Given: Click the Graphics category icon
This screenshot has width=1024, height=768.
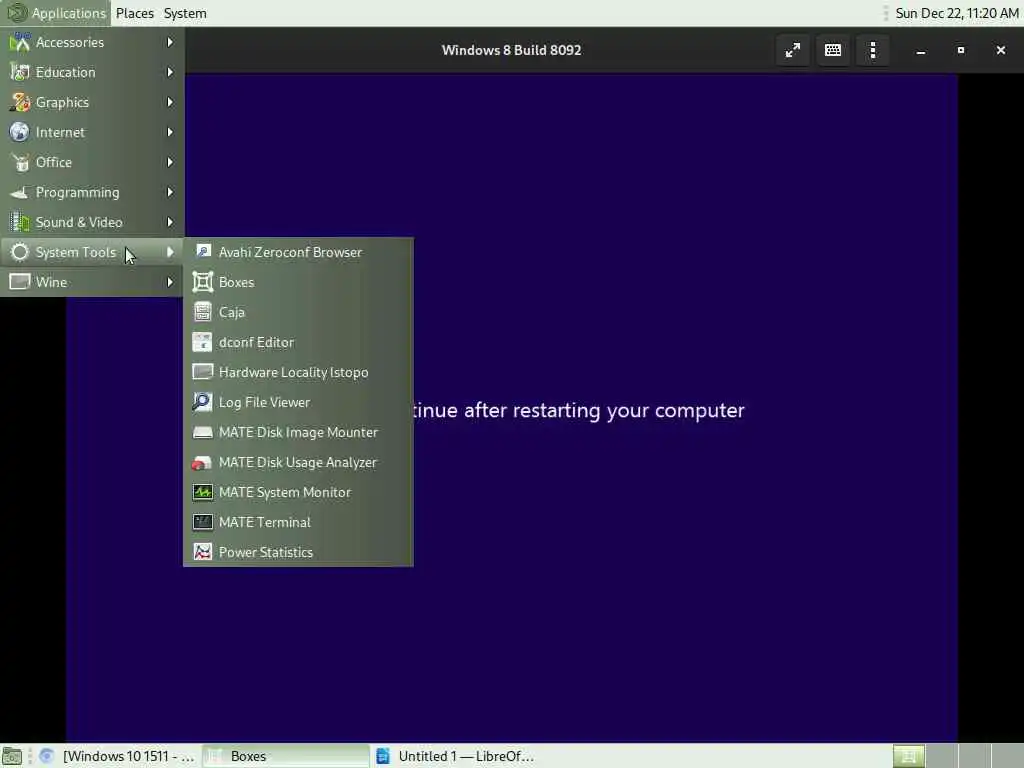Looking at the screenshot, I should [x=20, y=103].
